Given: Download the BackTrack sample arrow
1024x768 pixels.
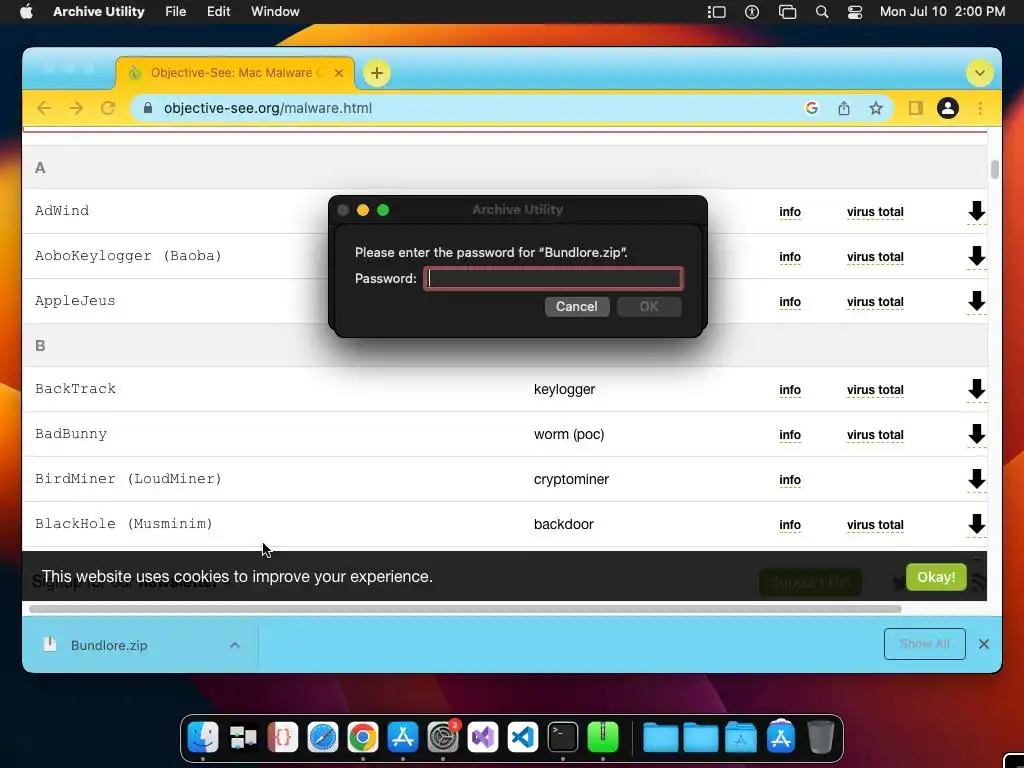Looking at the screenshot, I should pos(976,389).
